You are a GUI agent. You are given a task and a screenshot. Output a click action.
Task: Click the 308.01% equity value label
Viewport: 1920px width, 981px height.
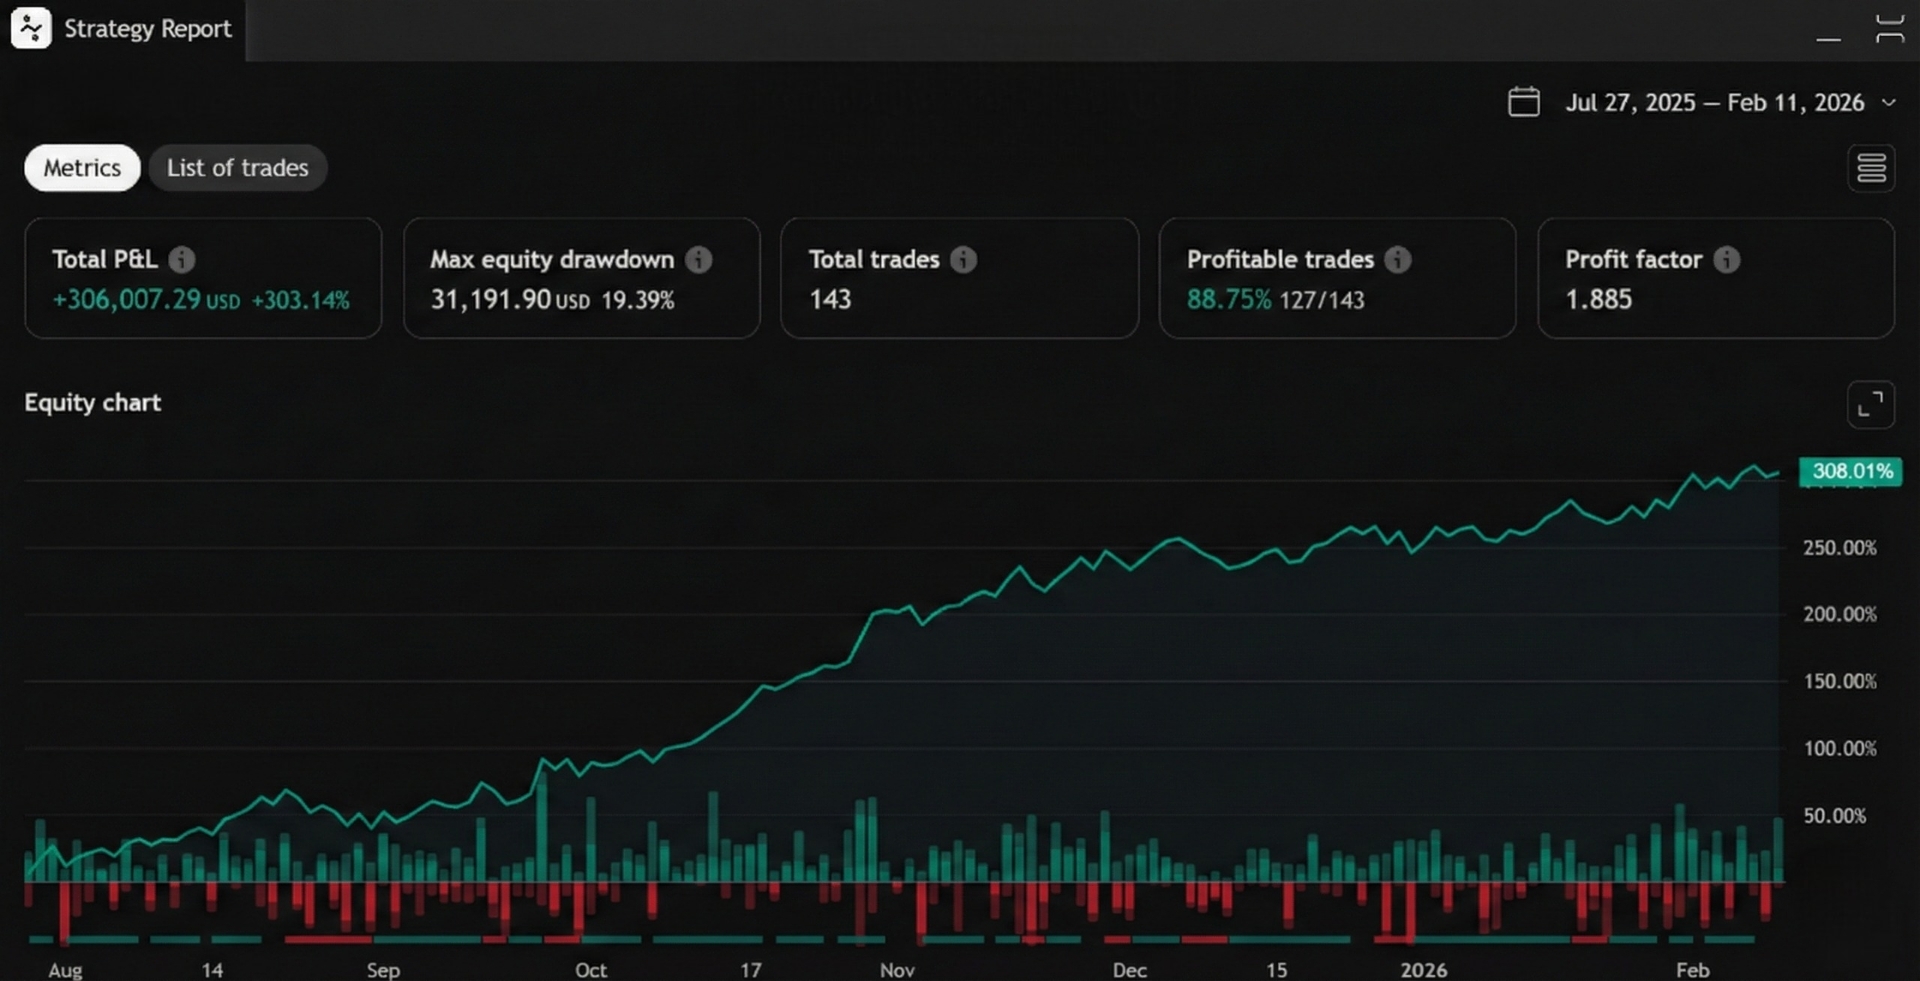point(1851,471)
